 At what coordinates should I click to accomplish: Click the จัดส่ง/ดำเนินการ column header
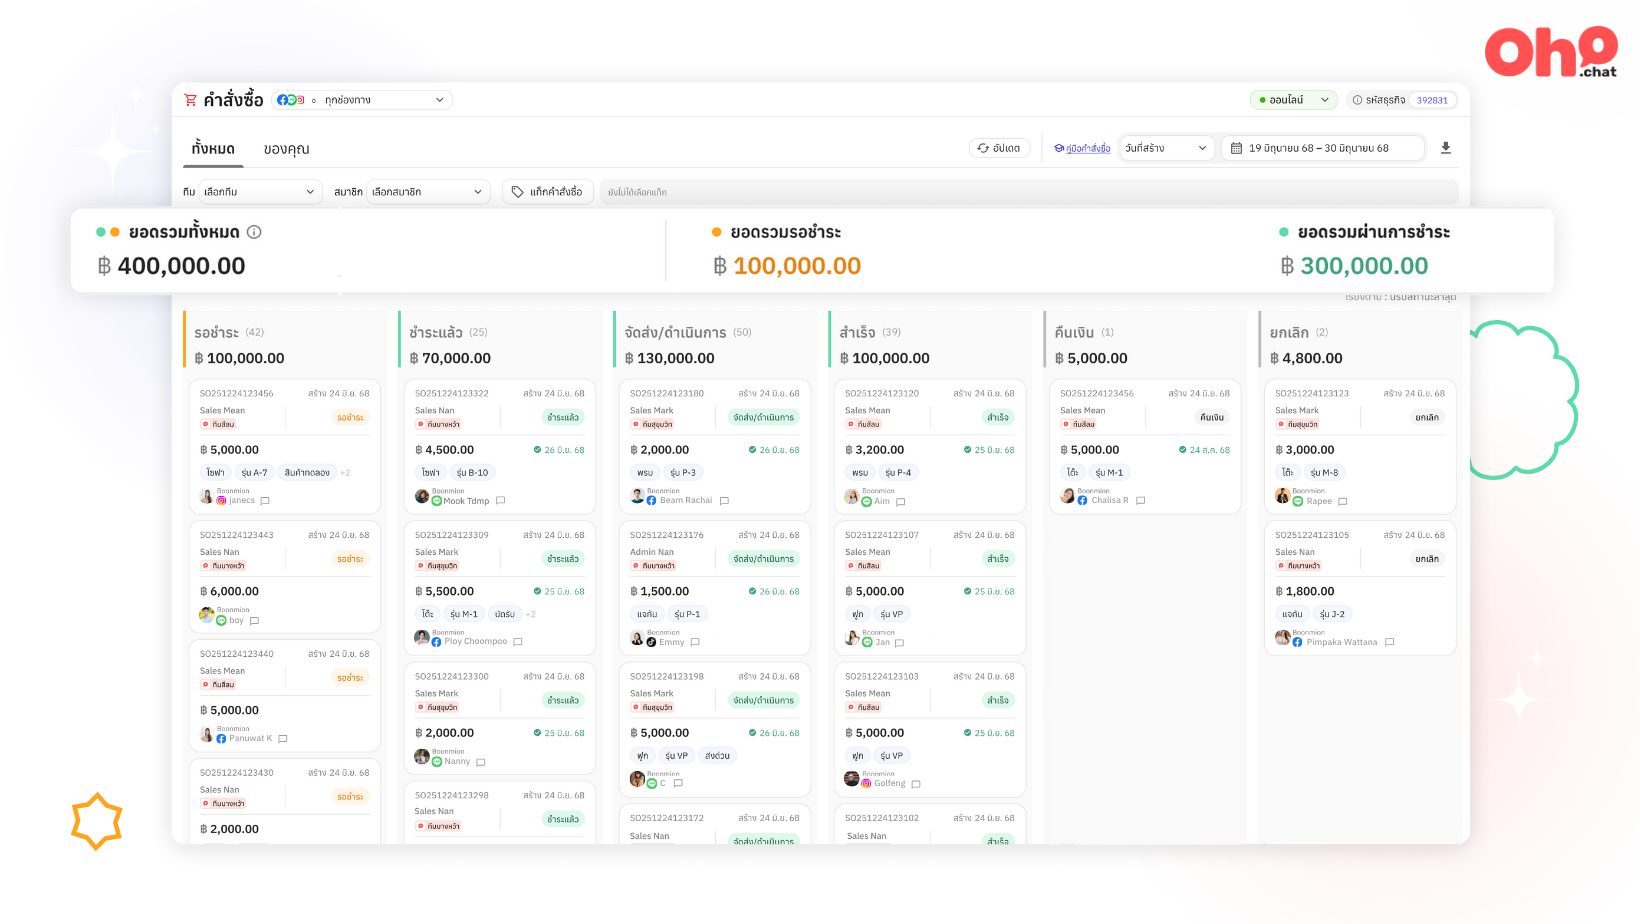675,332
